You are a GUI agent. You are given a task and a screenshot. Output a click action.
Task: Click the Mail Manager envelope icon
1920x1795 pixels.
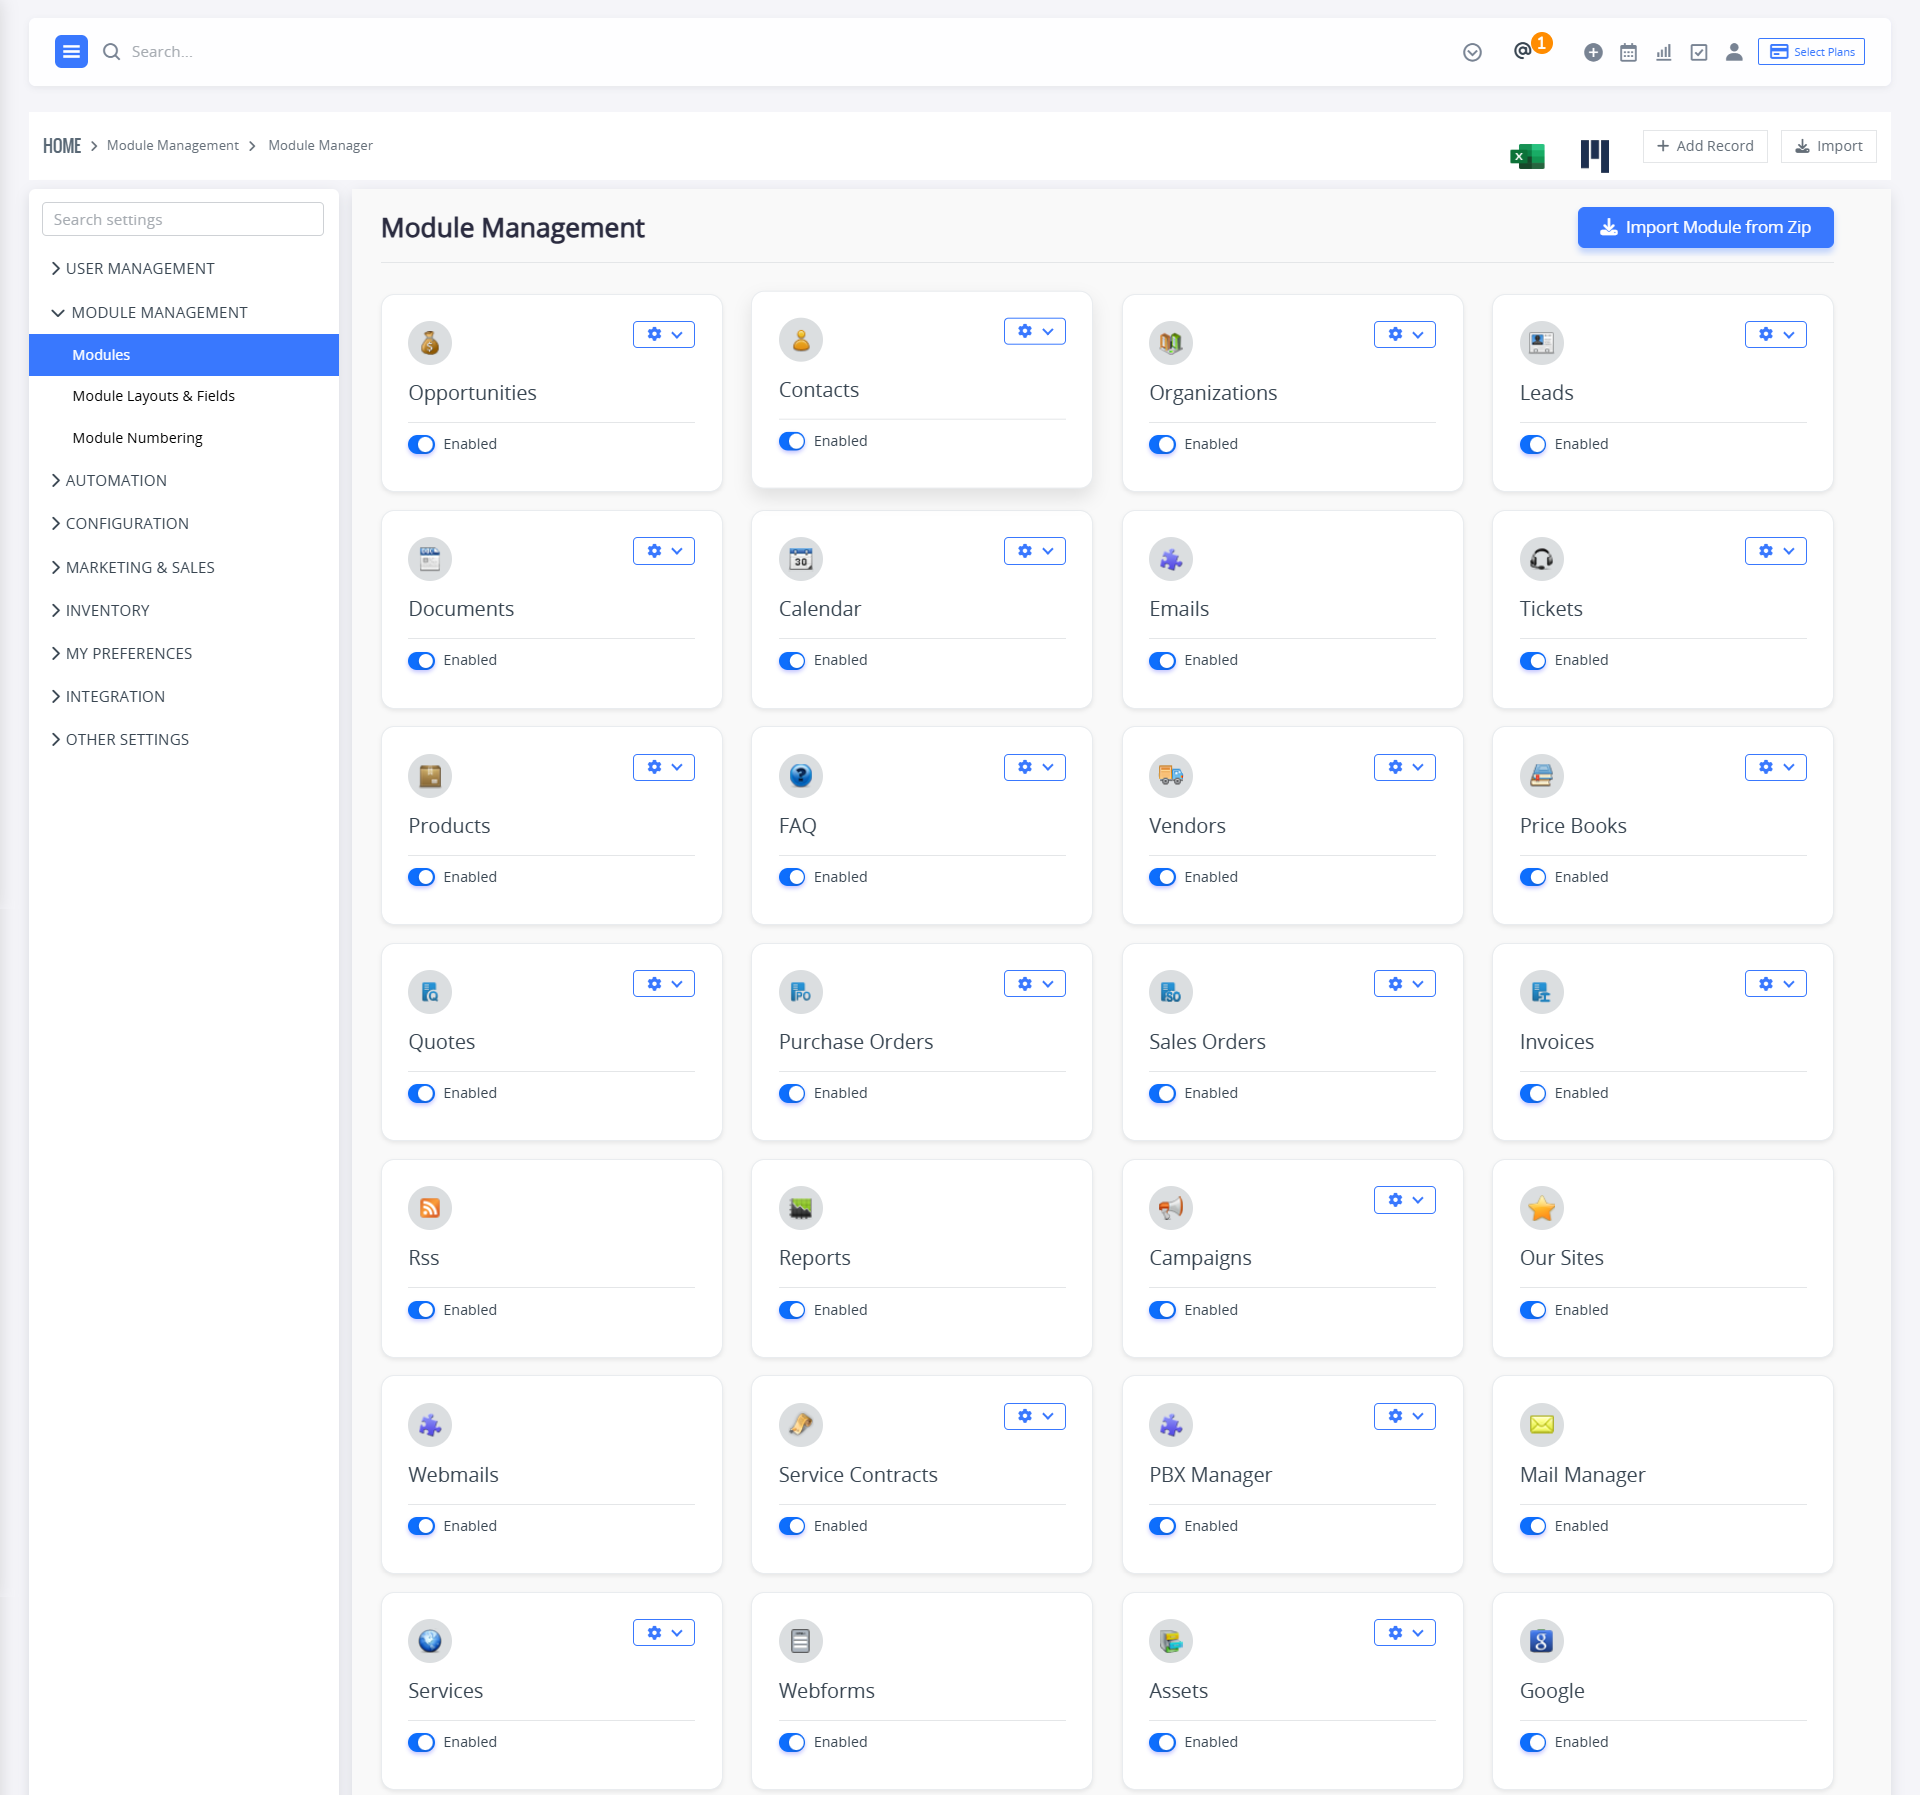[1542, 1425]
